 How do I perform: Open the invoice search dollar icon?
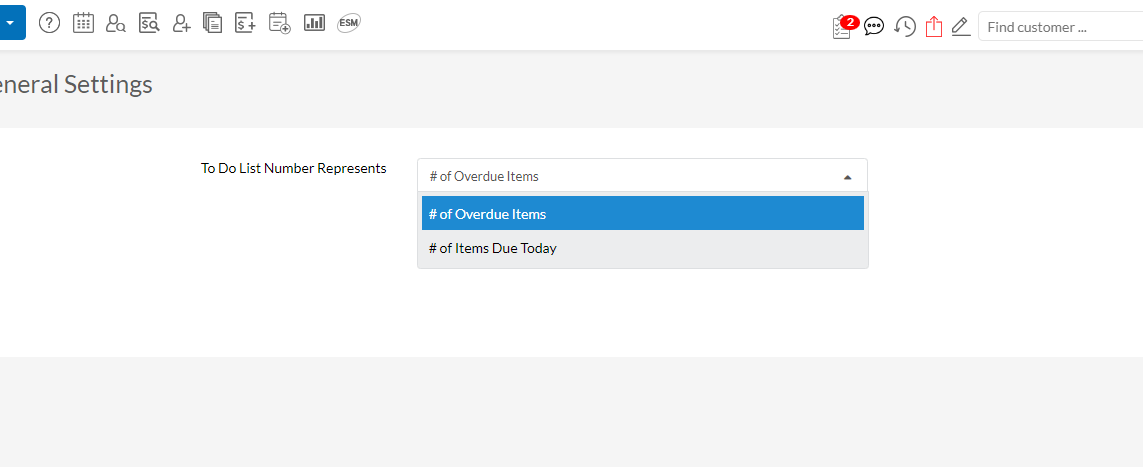point(149,23)
